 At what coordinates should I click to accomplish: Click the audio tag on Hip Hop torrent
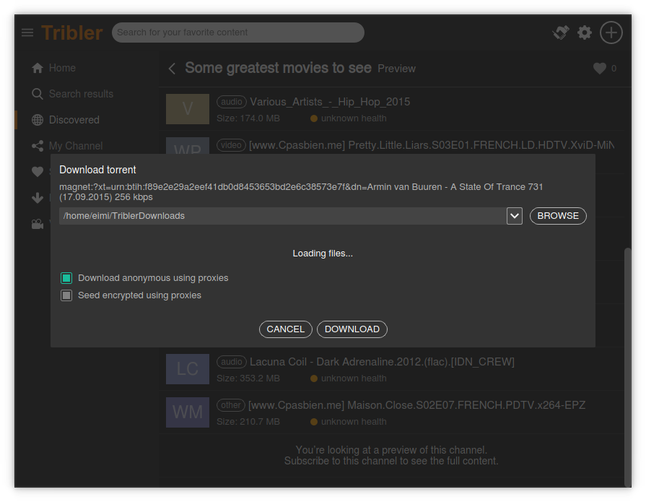[232, 102]
